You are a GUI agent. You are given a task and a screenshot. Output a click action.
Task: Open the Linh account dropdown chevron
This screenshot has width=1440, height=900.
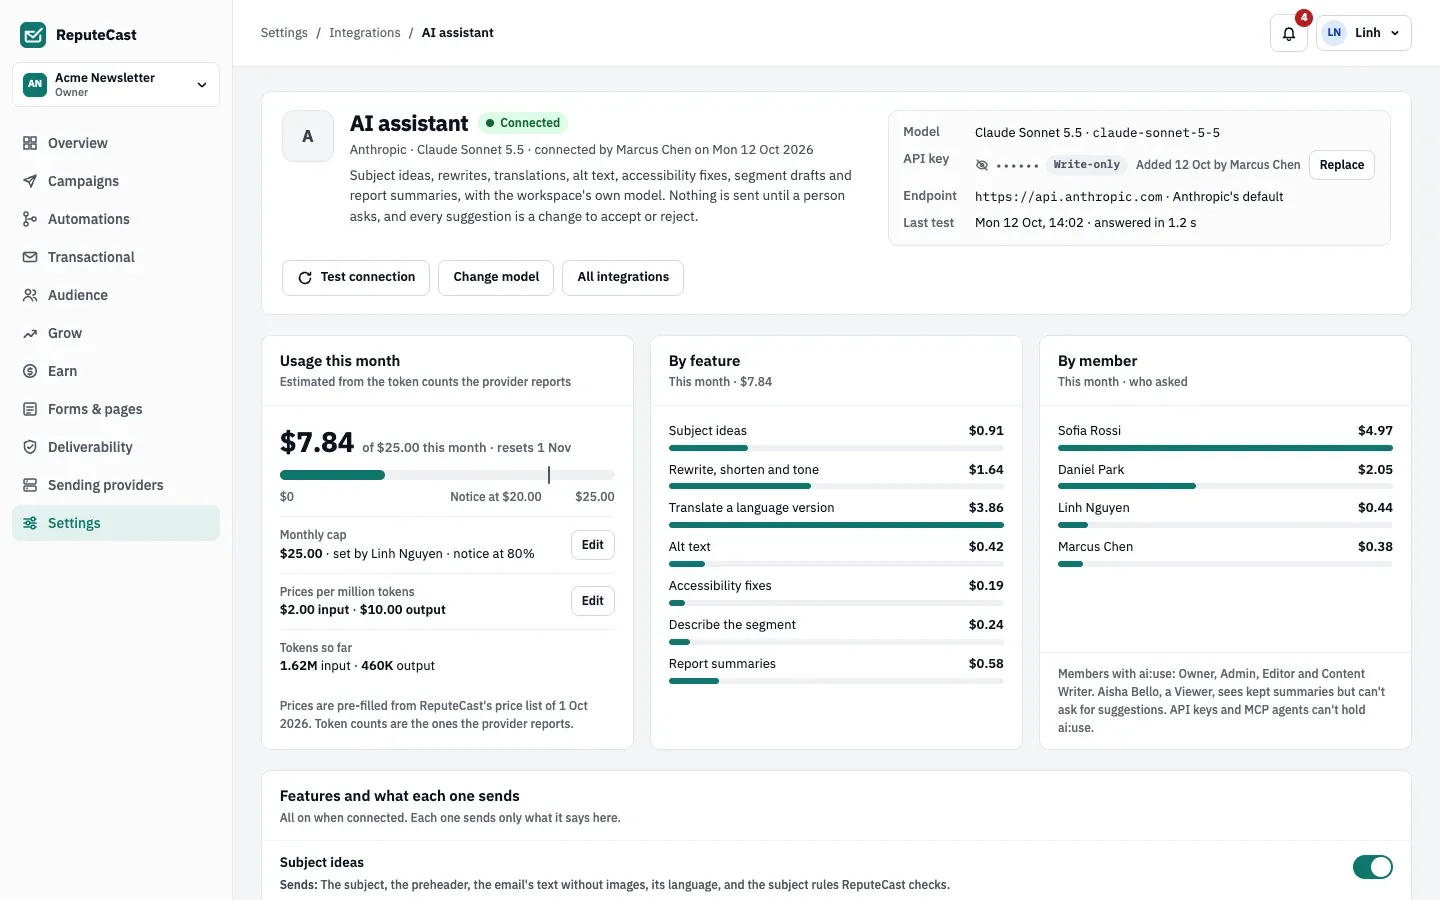[x=1395, y=33]
